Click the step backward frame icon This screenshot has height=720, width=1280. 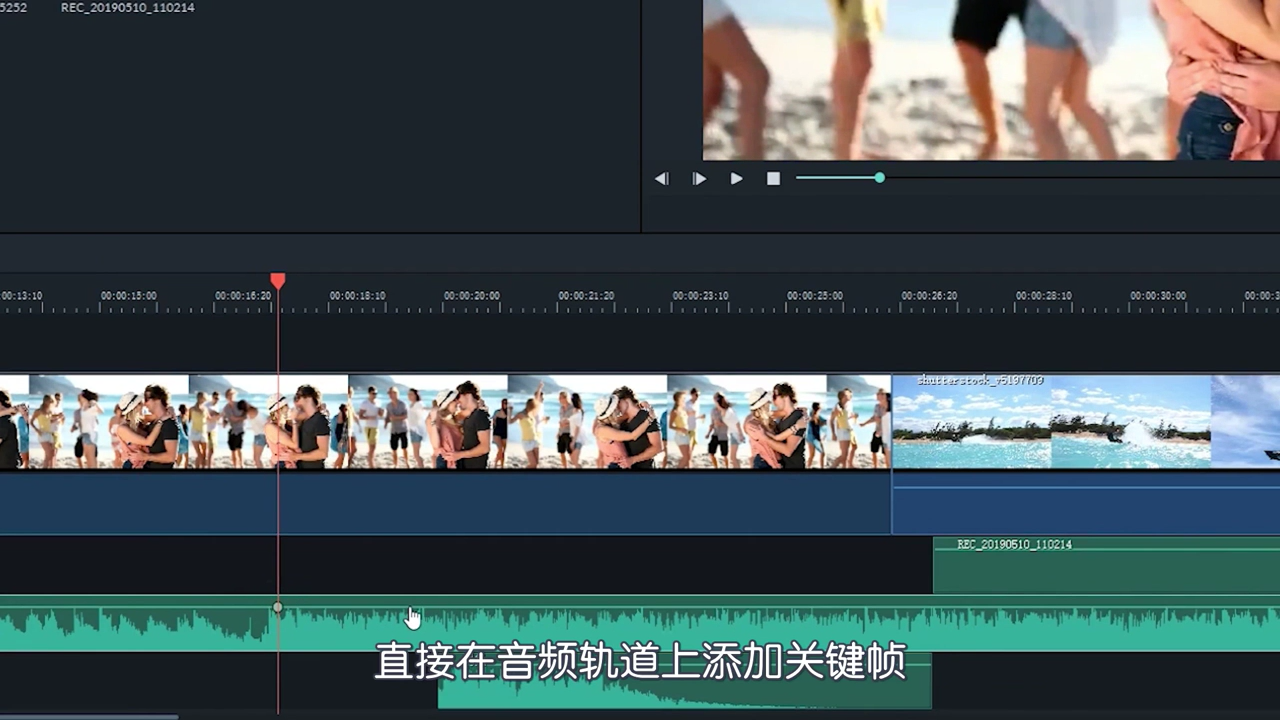tap(661, 178)
